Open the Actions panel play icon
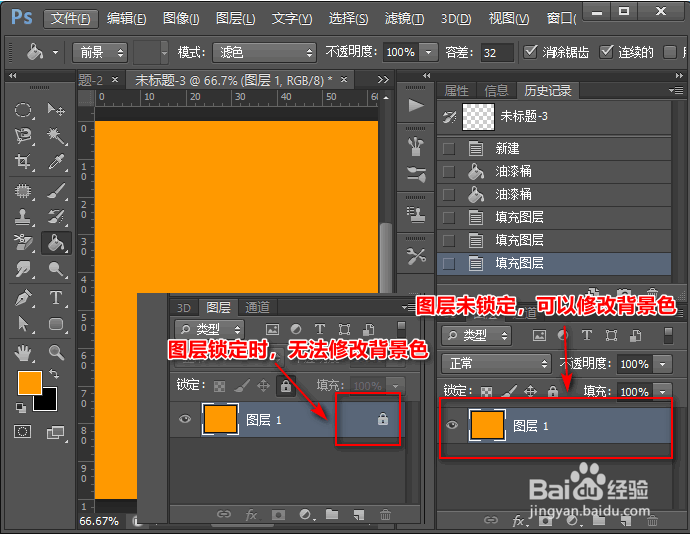 pos(415,106)
